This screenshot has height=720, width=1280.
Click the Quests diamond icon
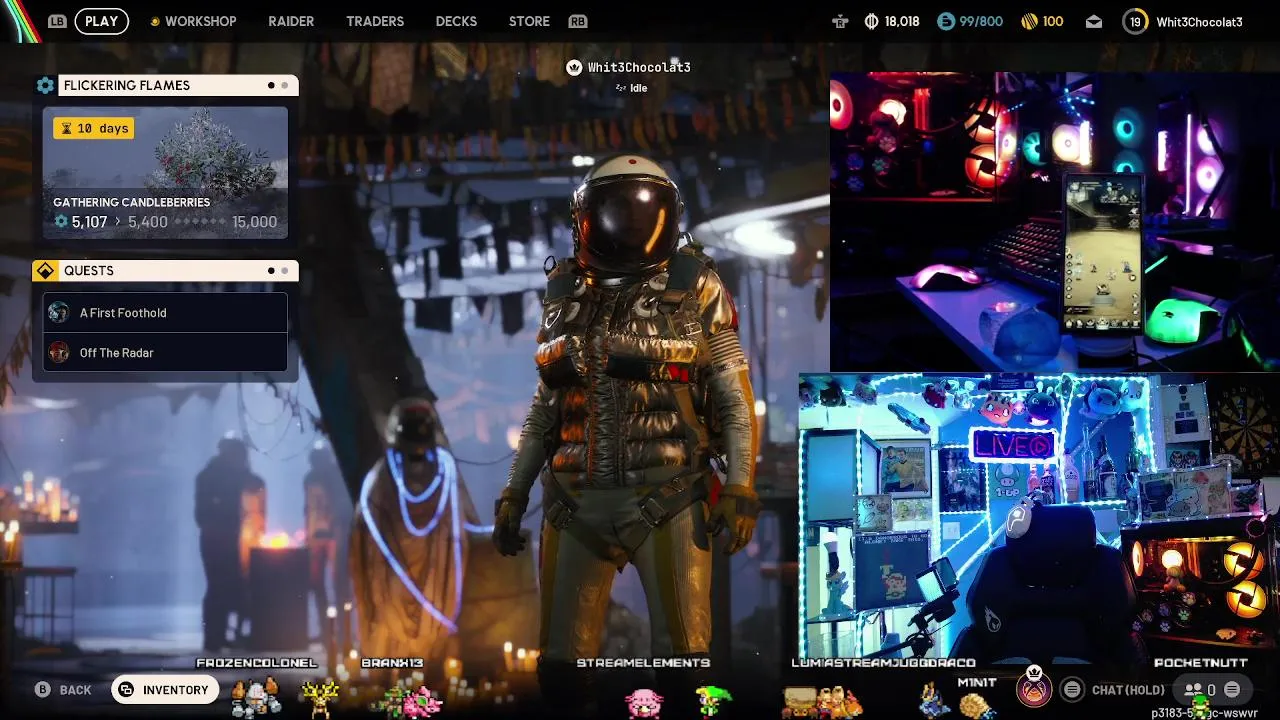(45, 271)
